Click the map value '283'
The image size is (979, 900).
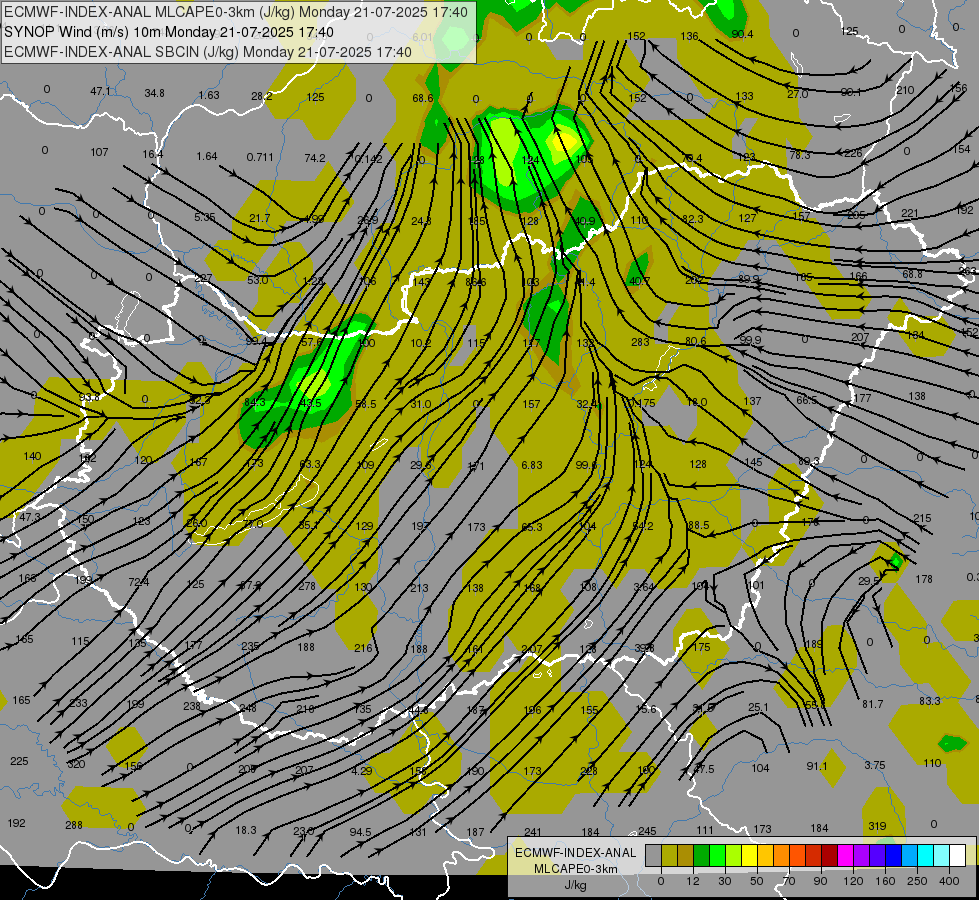click(640, 342)
